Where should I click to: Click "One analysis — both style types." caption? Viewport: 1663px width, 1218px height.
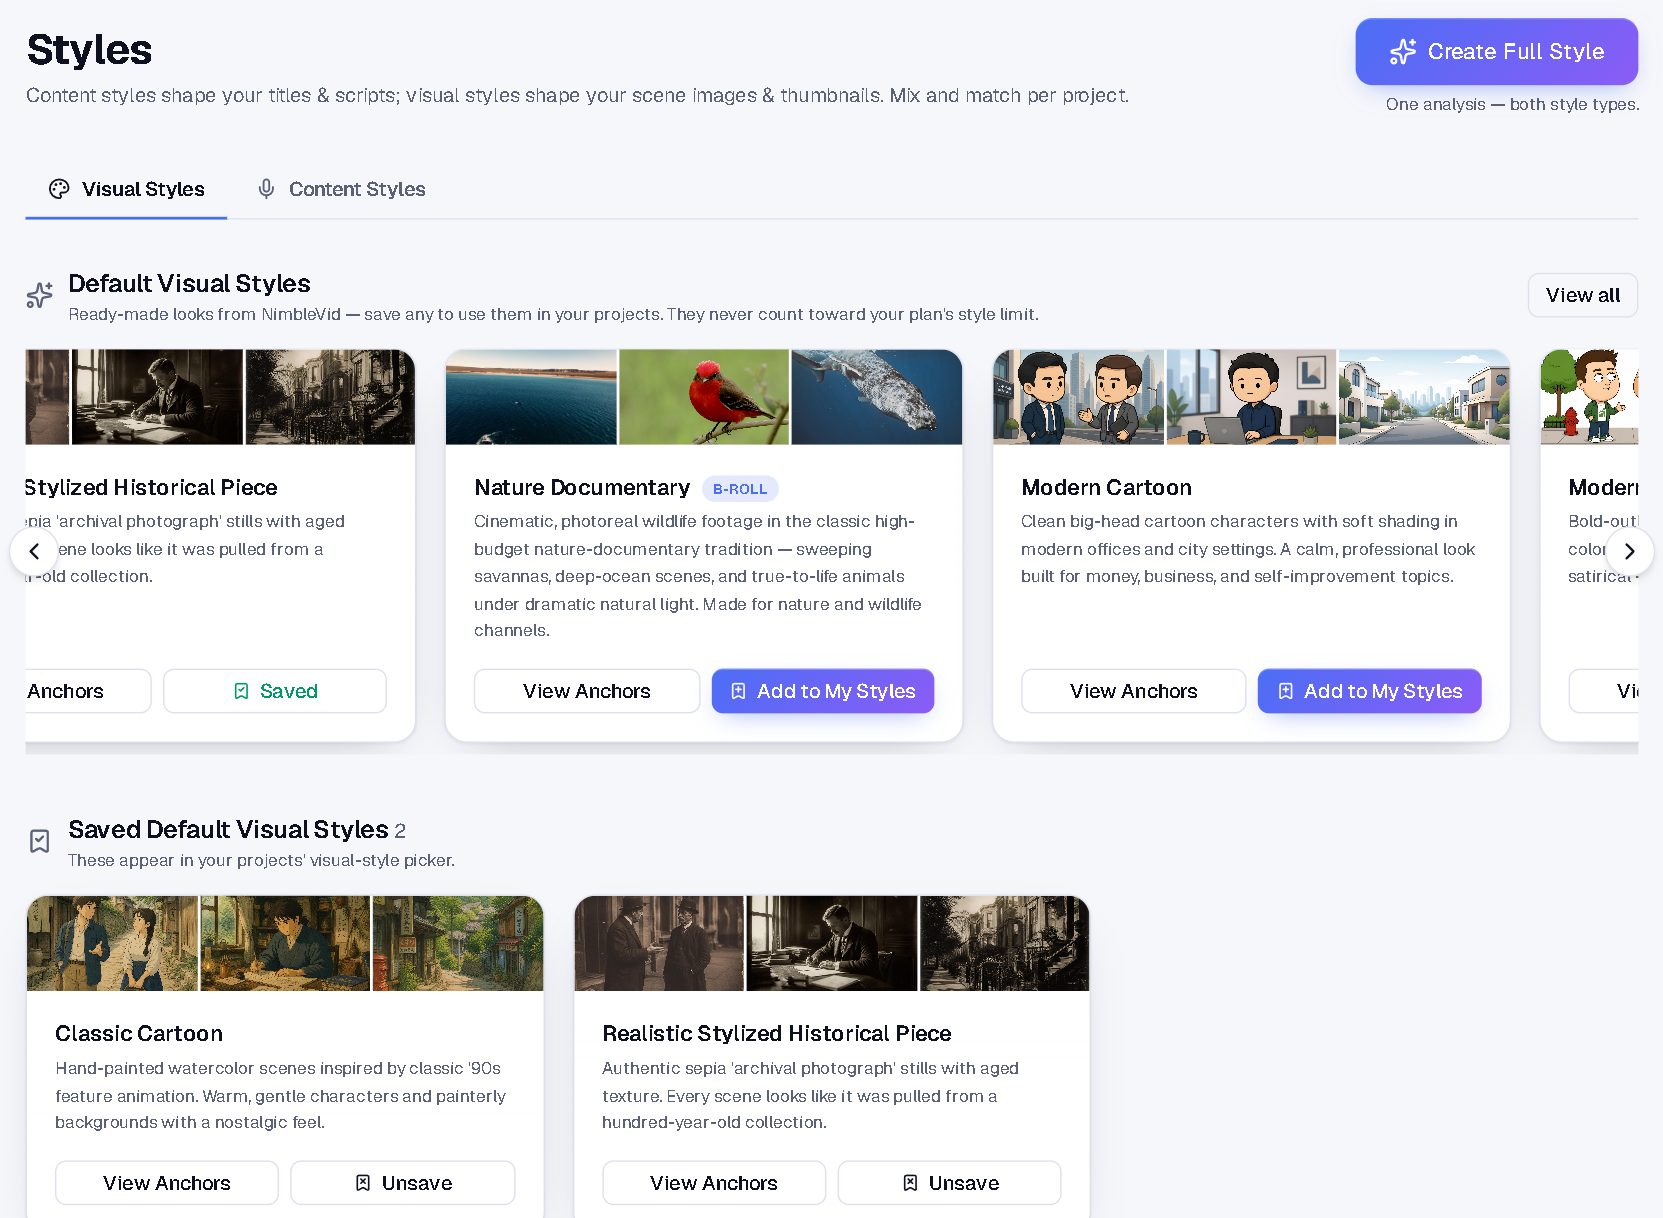tap(1512, 104)
